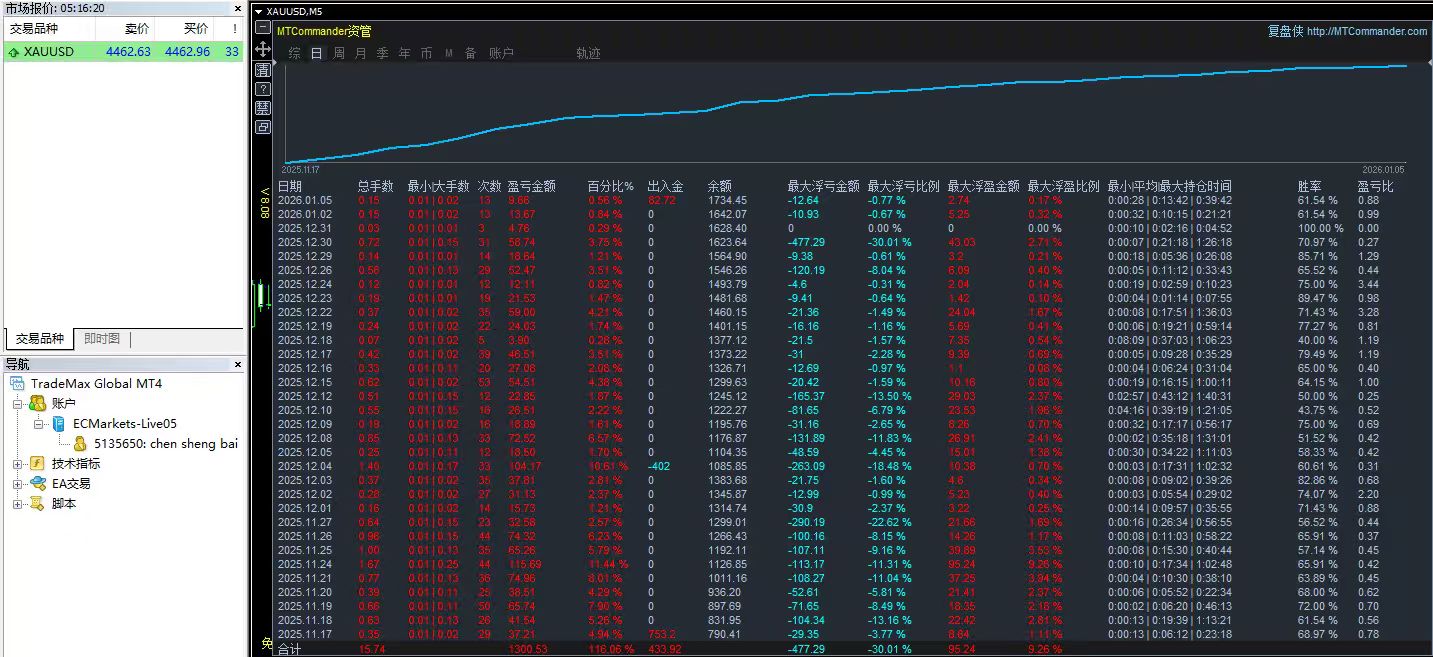Click the 最大浮亏金额 column header
This screenshot has width=1433, height=657.
pyautogui.click(x=823, y=186)
